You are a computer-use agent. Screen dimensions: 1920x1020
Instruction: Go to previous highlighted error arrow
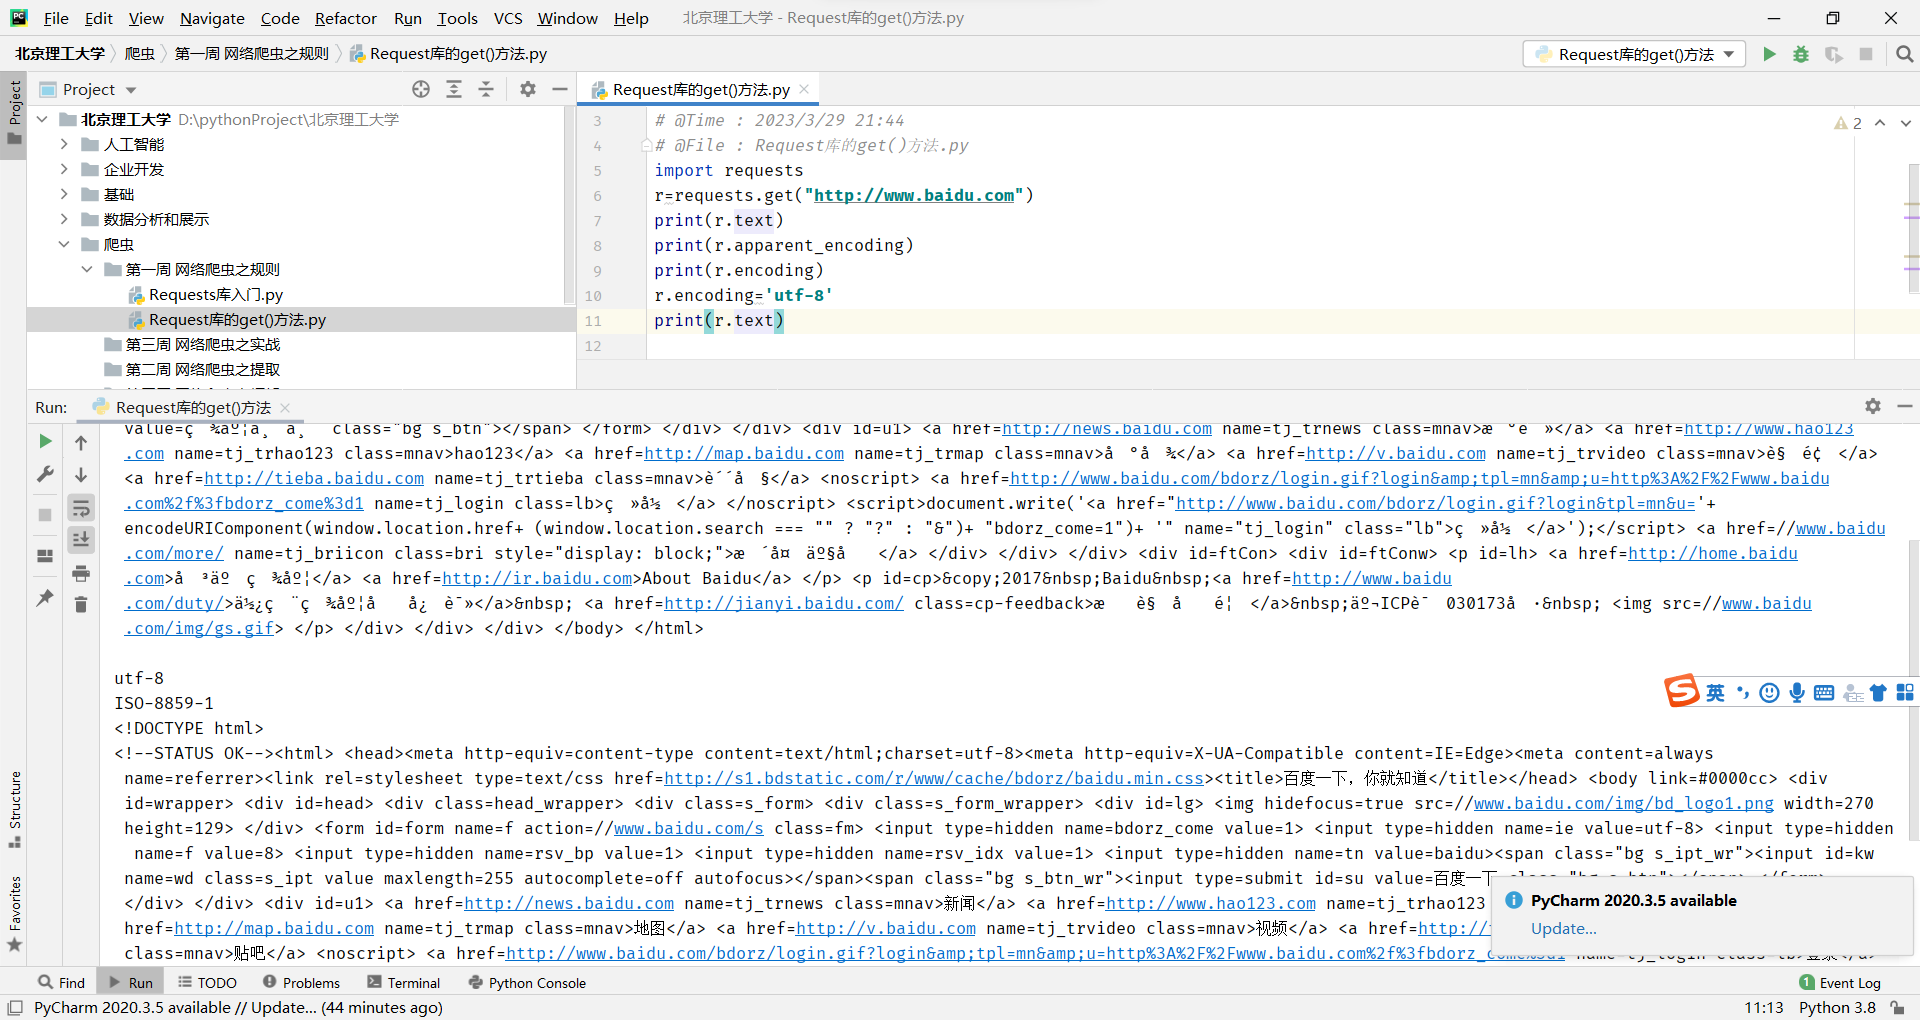[1880, 123]
